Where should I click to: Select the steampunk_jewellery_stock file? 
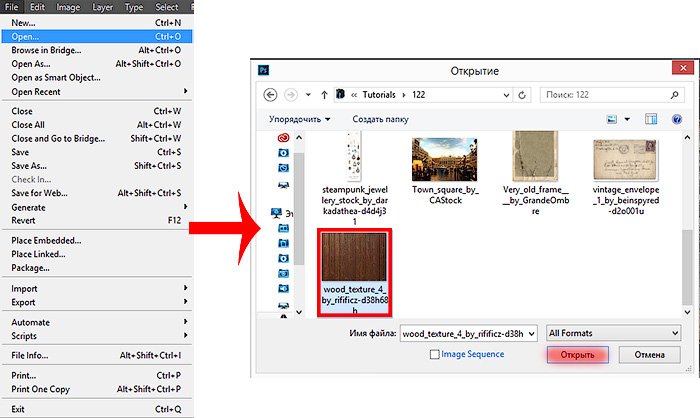[354, 178]
